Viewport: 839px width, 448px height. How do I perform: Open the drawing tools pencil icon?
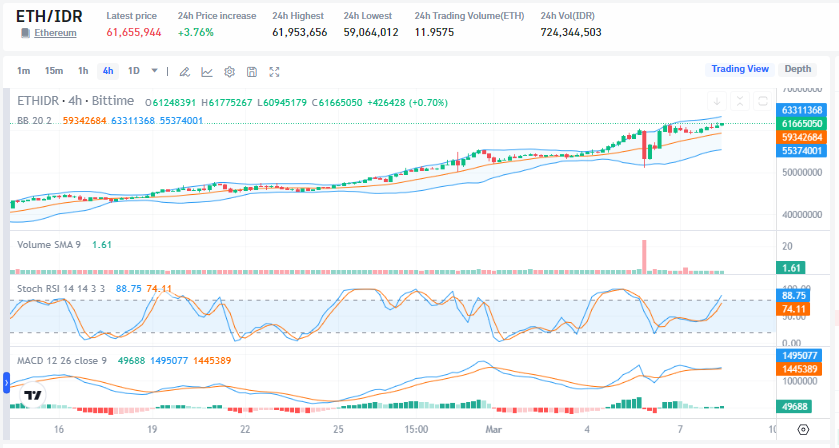point(184,71)
